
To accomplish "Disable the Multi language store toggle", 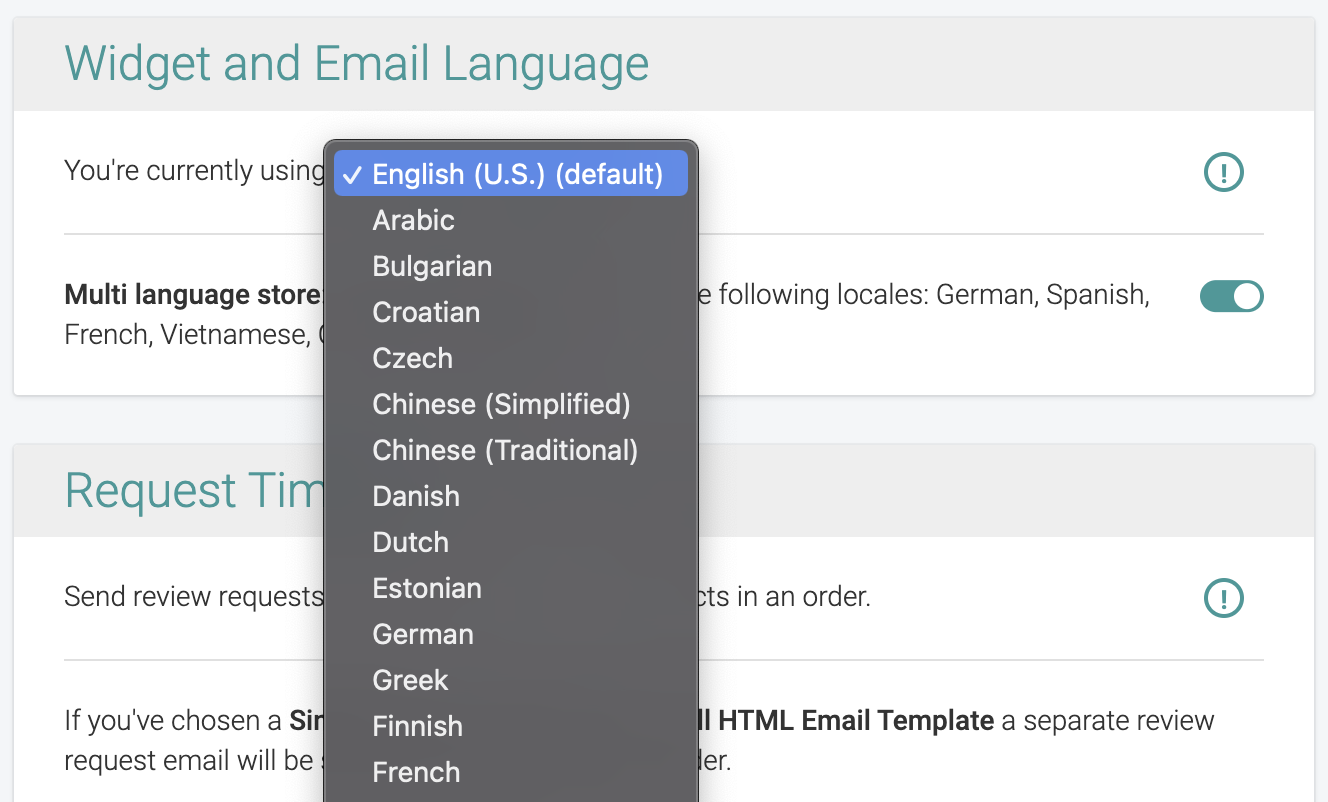I will 1231,297.
